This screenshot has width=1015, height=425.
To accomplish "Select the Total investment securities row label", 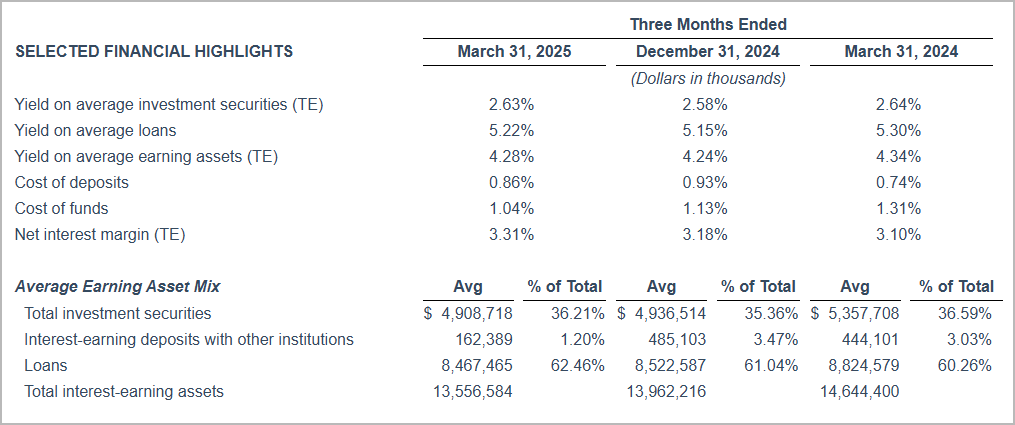I will pos(117,313).
